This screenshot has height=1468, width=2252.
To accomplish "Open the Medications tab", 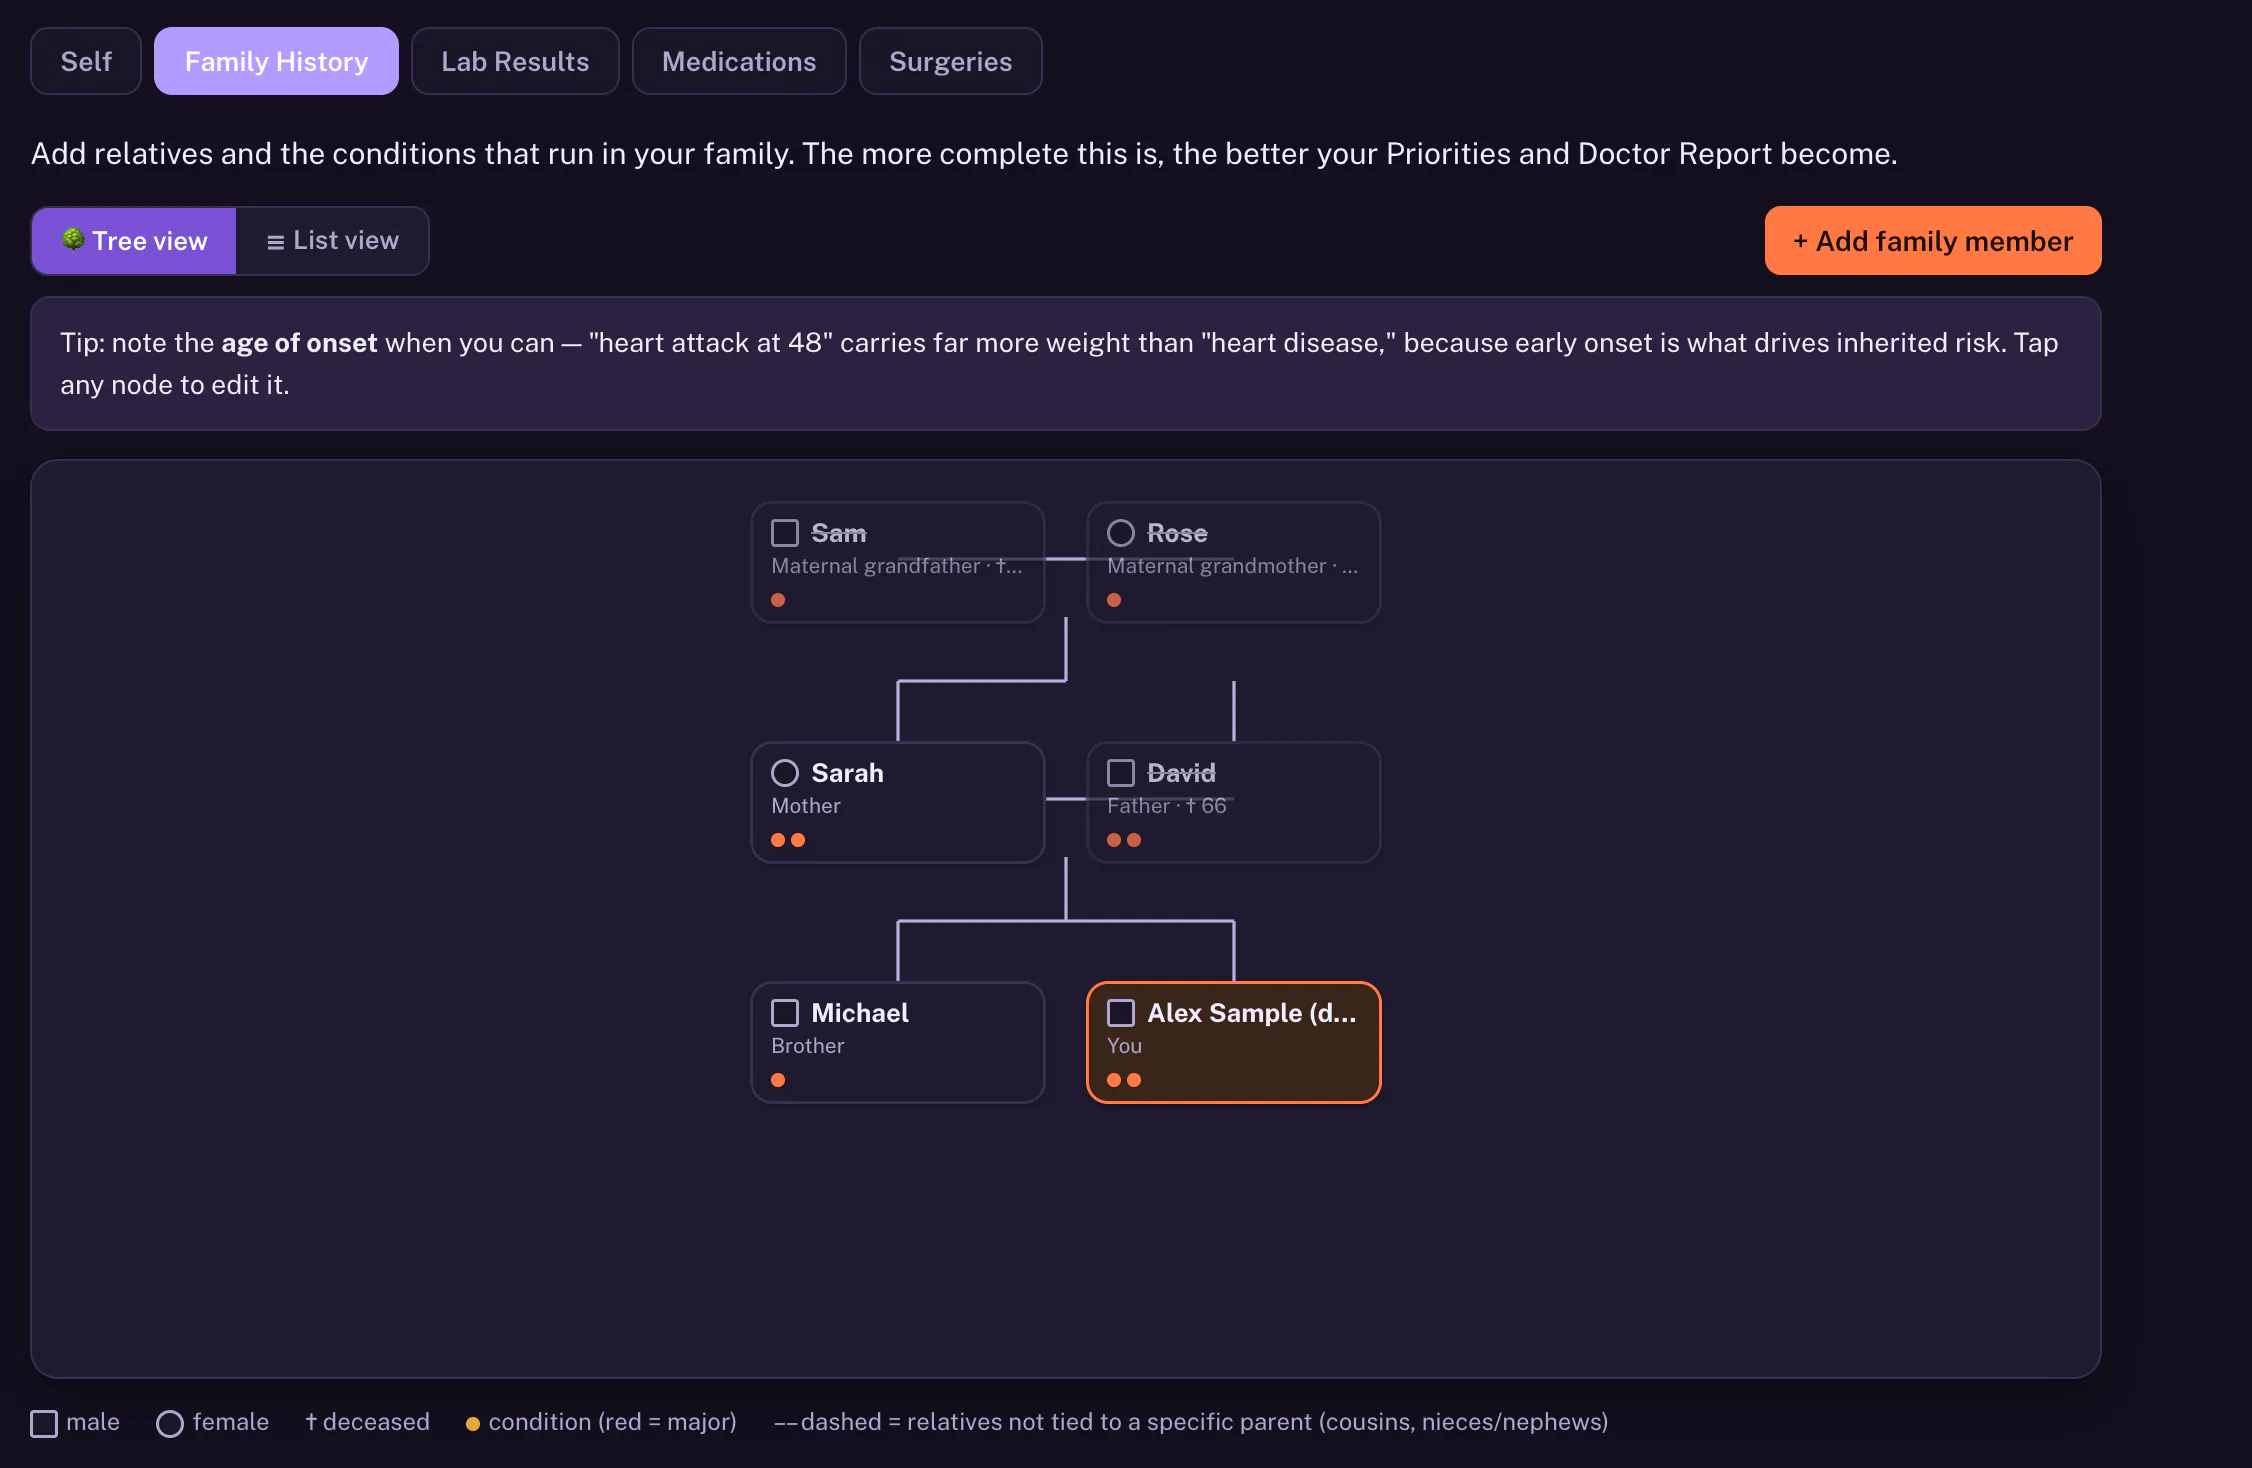I will 739,61.
